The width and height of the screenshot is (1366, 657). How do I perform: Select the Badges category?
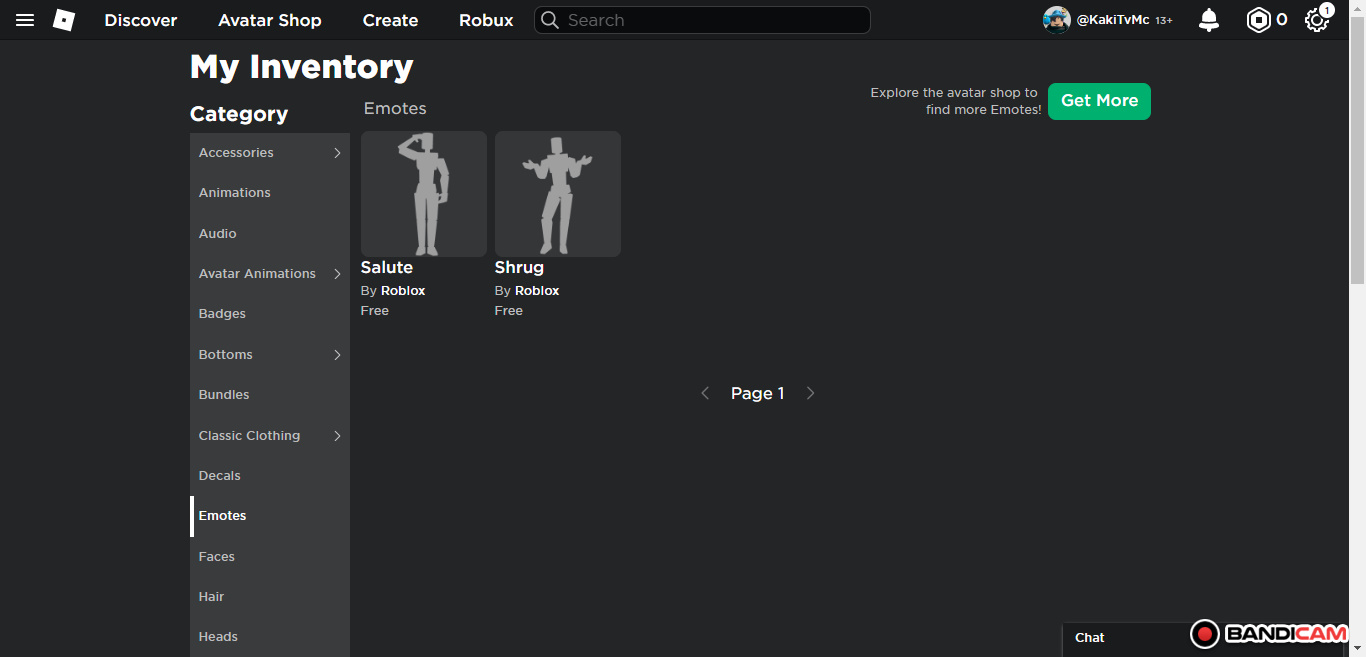point(222,314)
